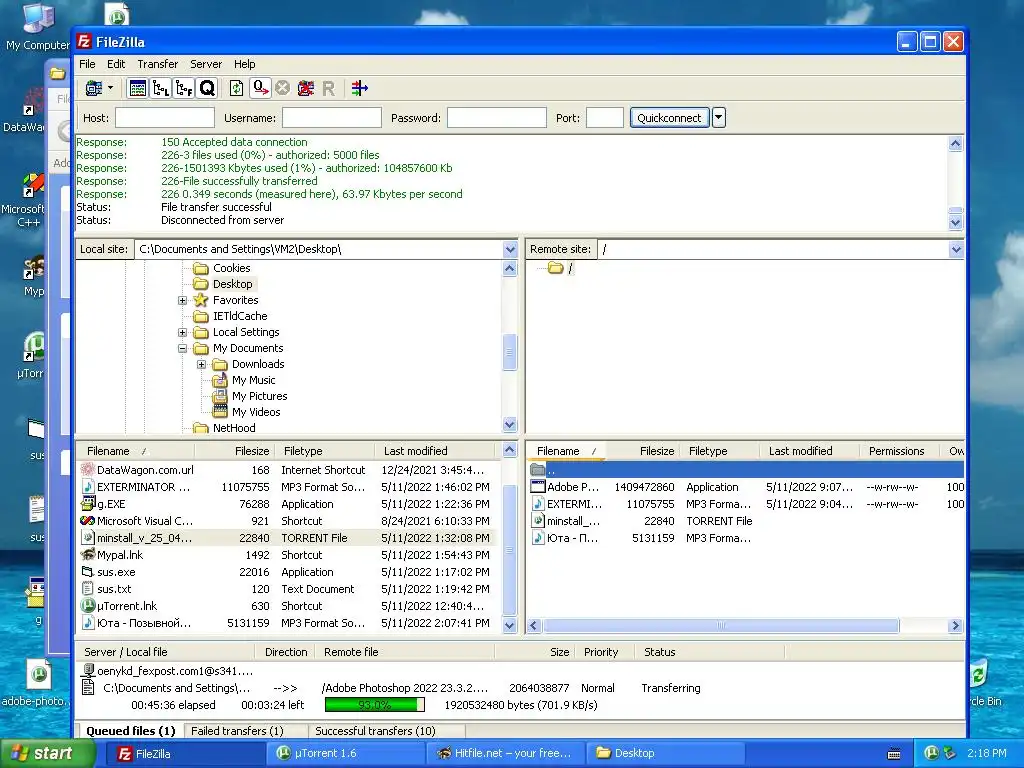Expand the Downloads tree node
Image resolution: width=1024 pixels, height=768 pixels.
(202, 364)
